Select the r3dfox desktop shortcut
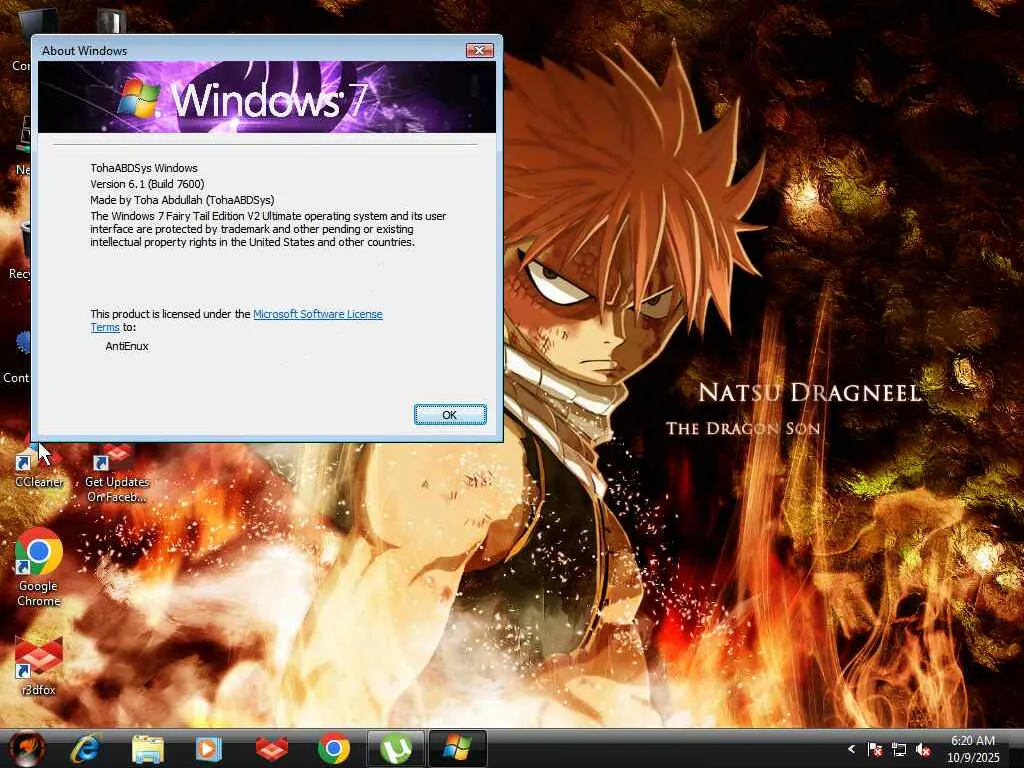 39,665
